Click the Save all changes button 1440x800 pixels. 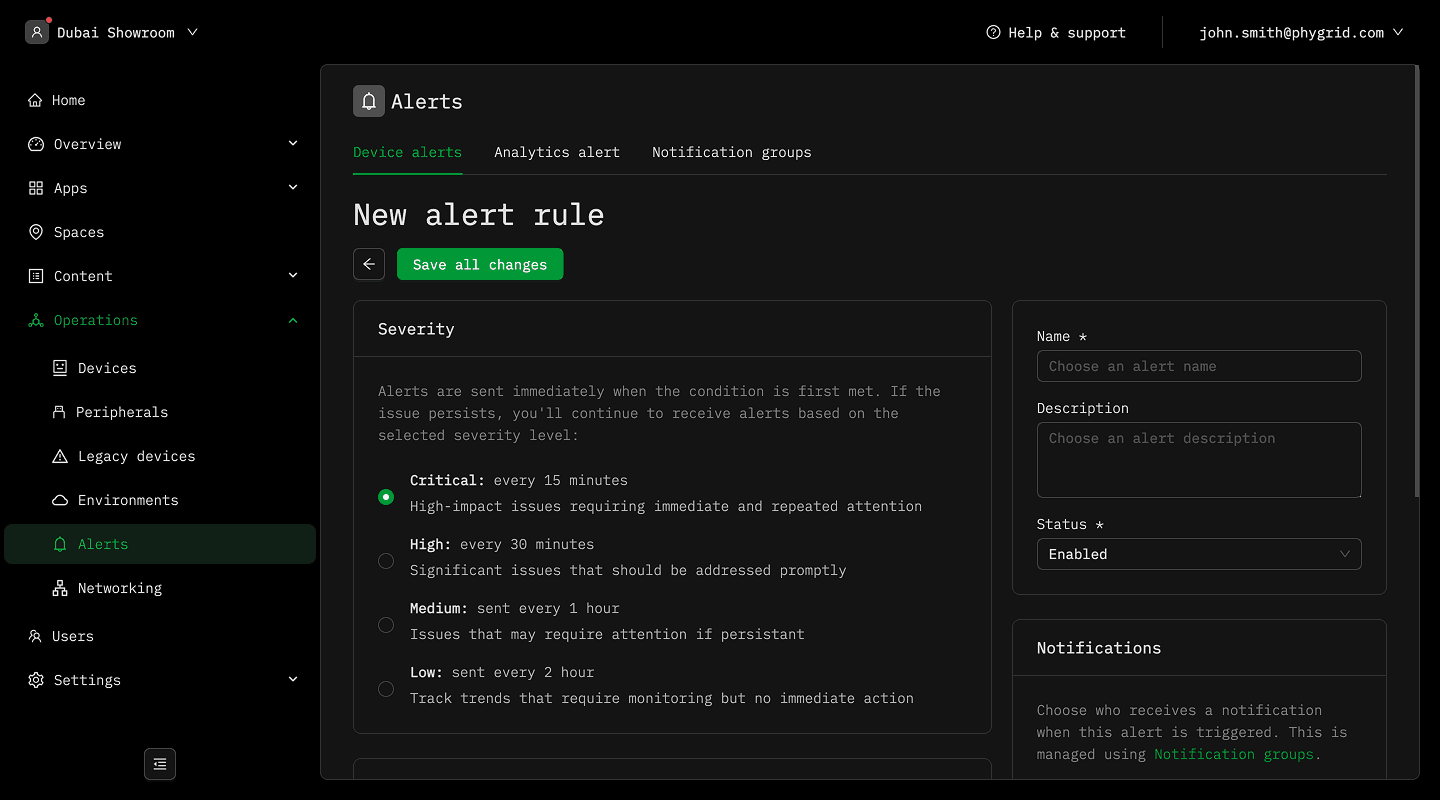click(x=480, y=264)
